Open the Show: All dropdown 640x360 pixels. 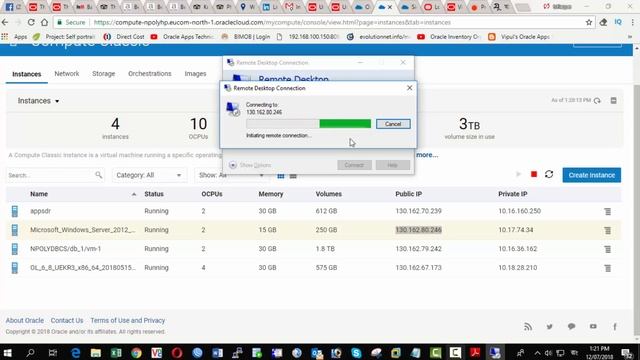[x=231, y=175]
